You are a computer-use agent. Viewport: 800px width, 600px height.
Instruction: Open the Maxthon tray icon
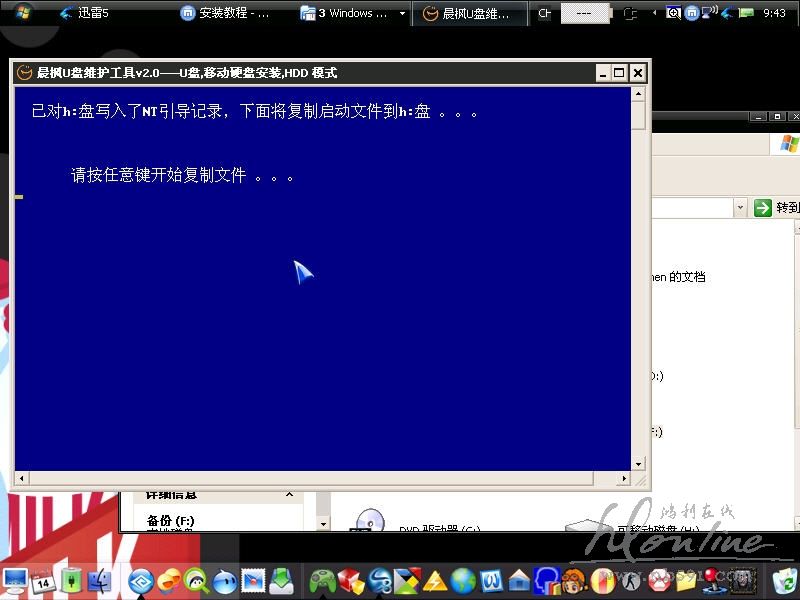click(691, 13)
